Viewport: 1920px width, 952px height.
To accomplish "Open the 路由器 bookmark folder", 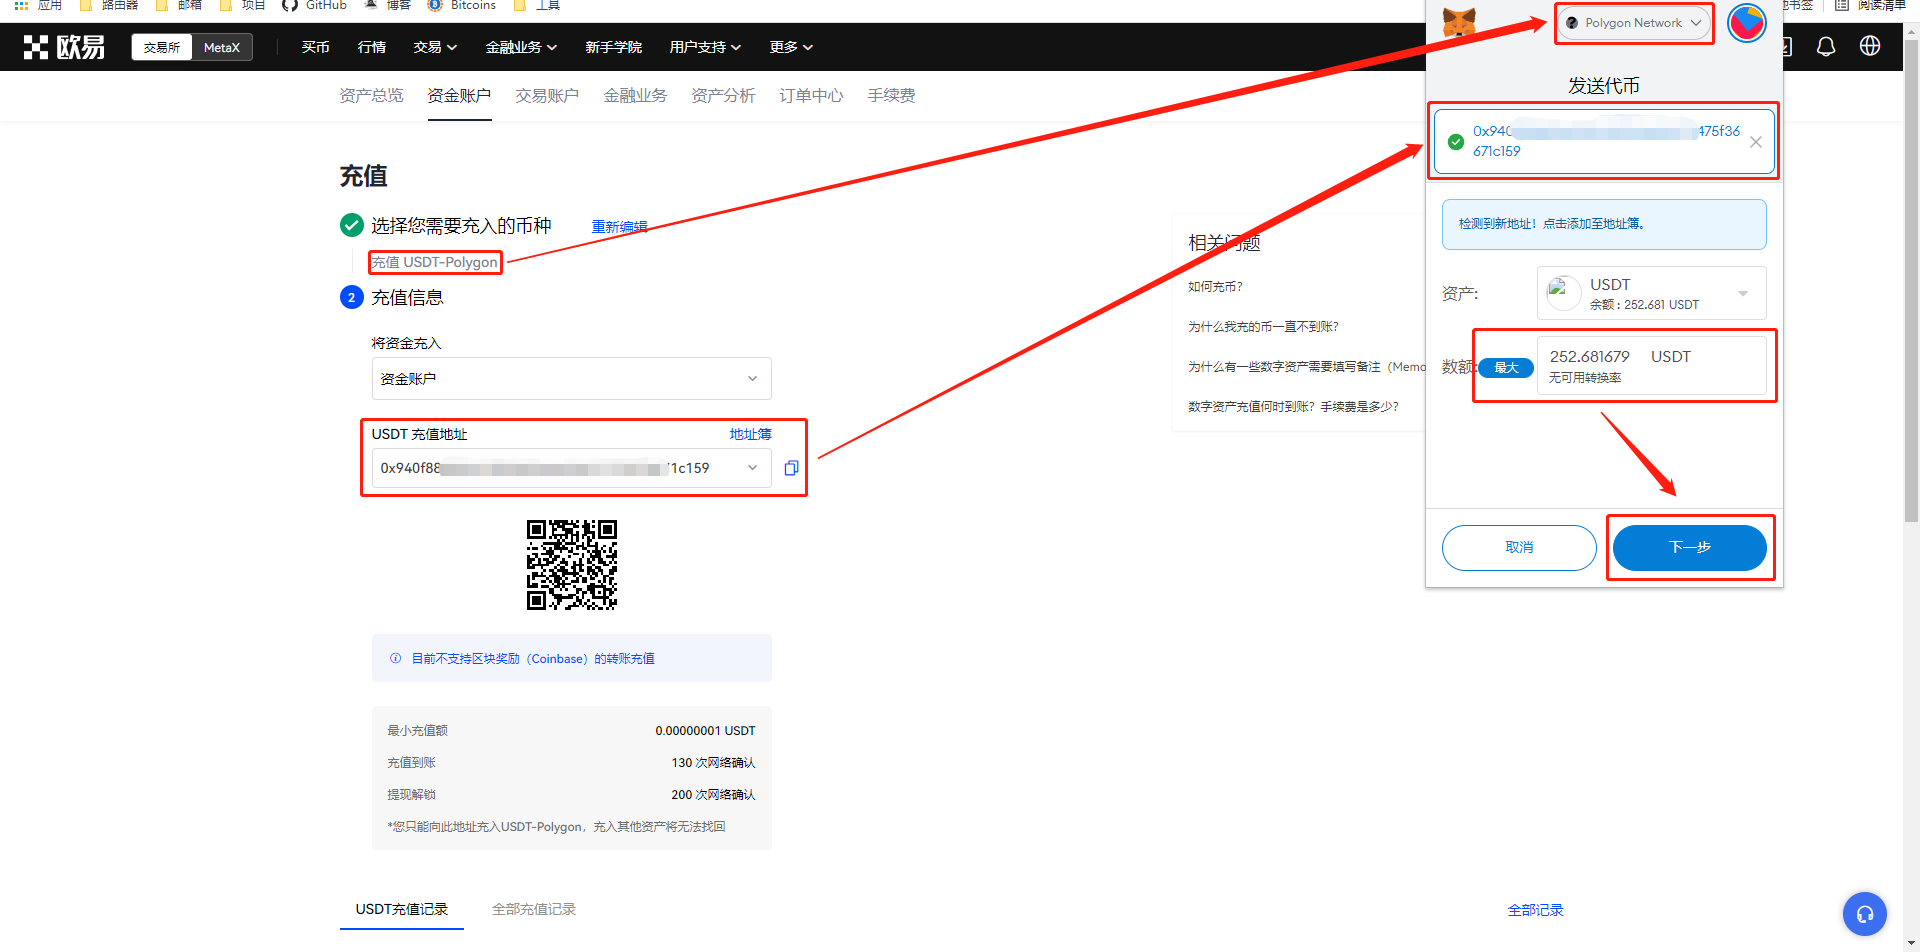I will tap(108, 5).
